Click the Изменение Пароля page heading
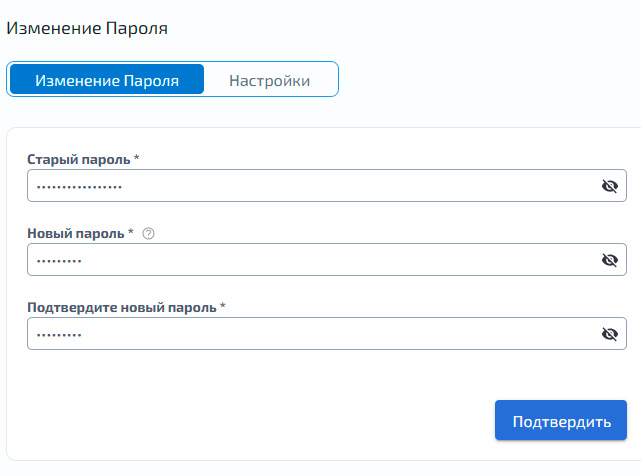The image size is (641, 476). (x=87, y=29)
